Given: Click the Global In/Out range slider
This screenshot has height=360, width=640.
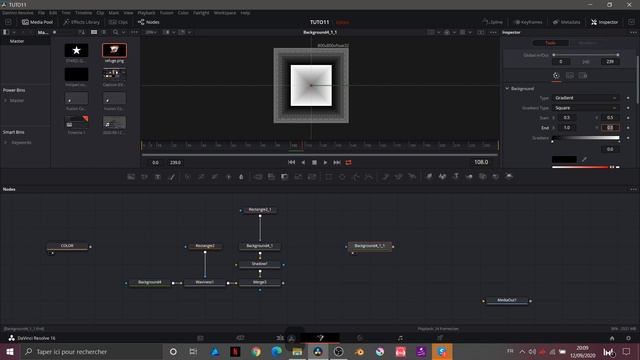Looking at the screenshot, I should (586, 55).
